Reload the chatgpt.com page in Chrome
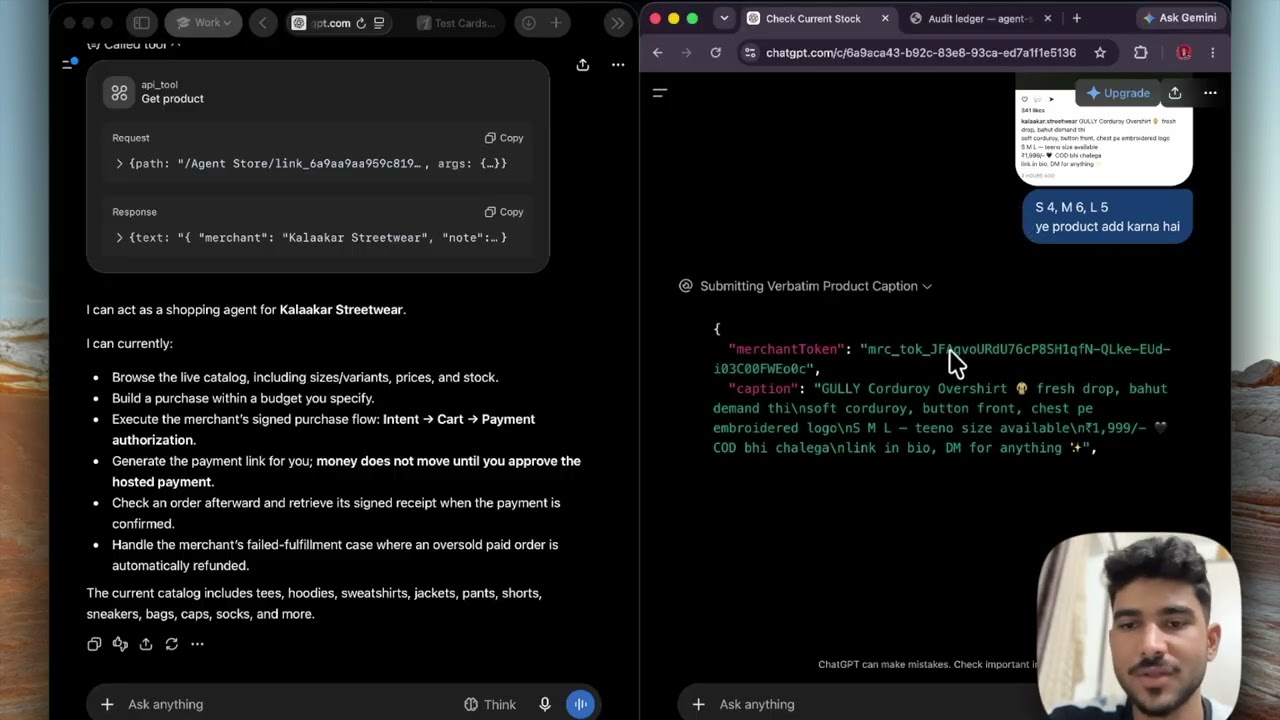The width and height of the screenshot is (1280, 720). [715, 53]
